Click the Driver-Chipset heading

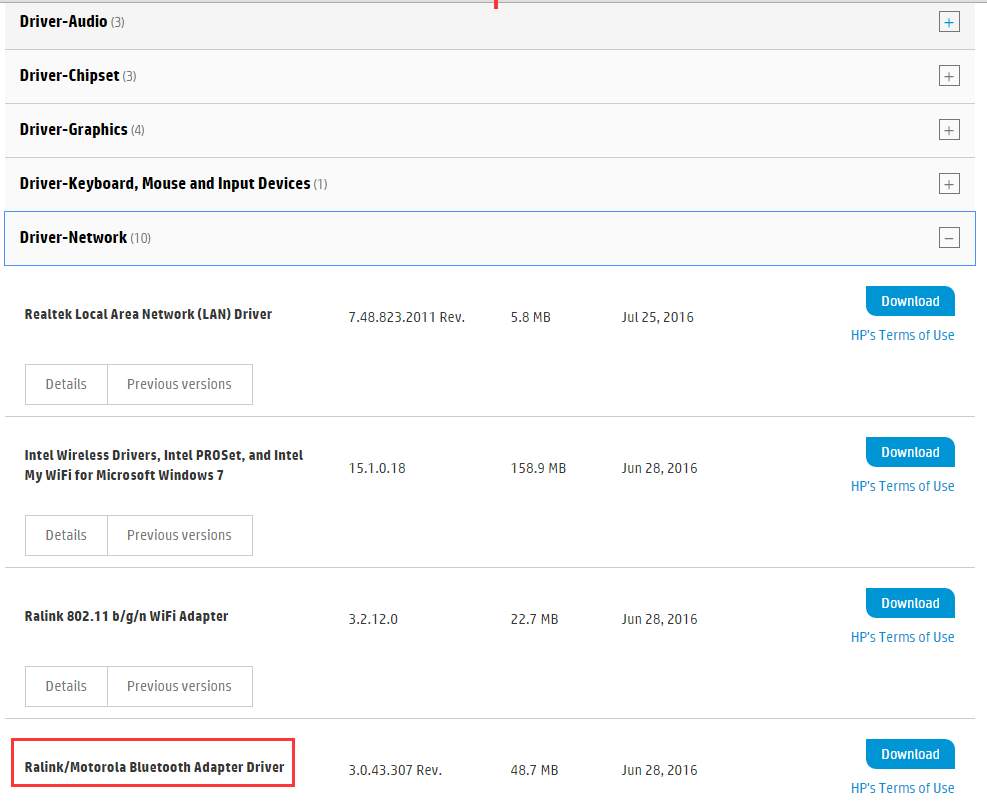(69, 76)
